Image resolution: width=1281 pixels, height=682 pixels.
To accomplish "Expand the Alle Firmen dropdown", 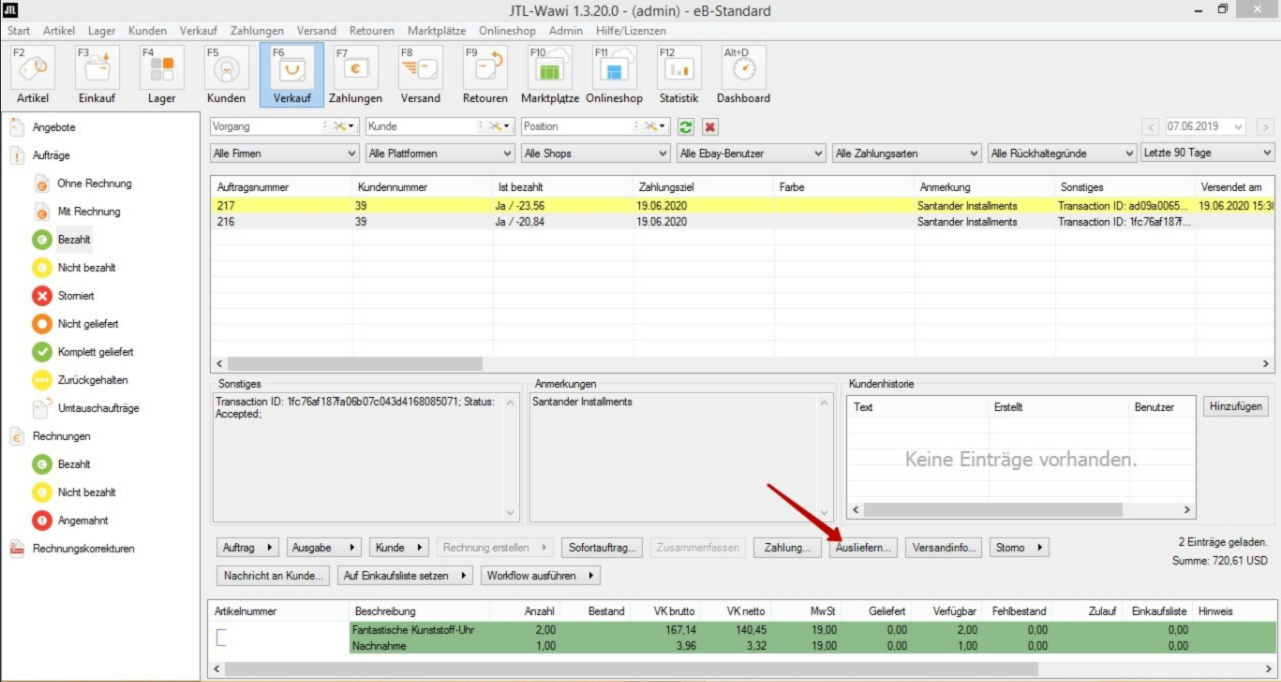I will (x=284, y=154).
